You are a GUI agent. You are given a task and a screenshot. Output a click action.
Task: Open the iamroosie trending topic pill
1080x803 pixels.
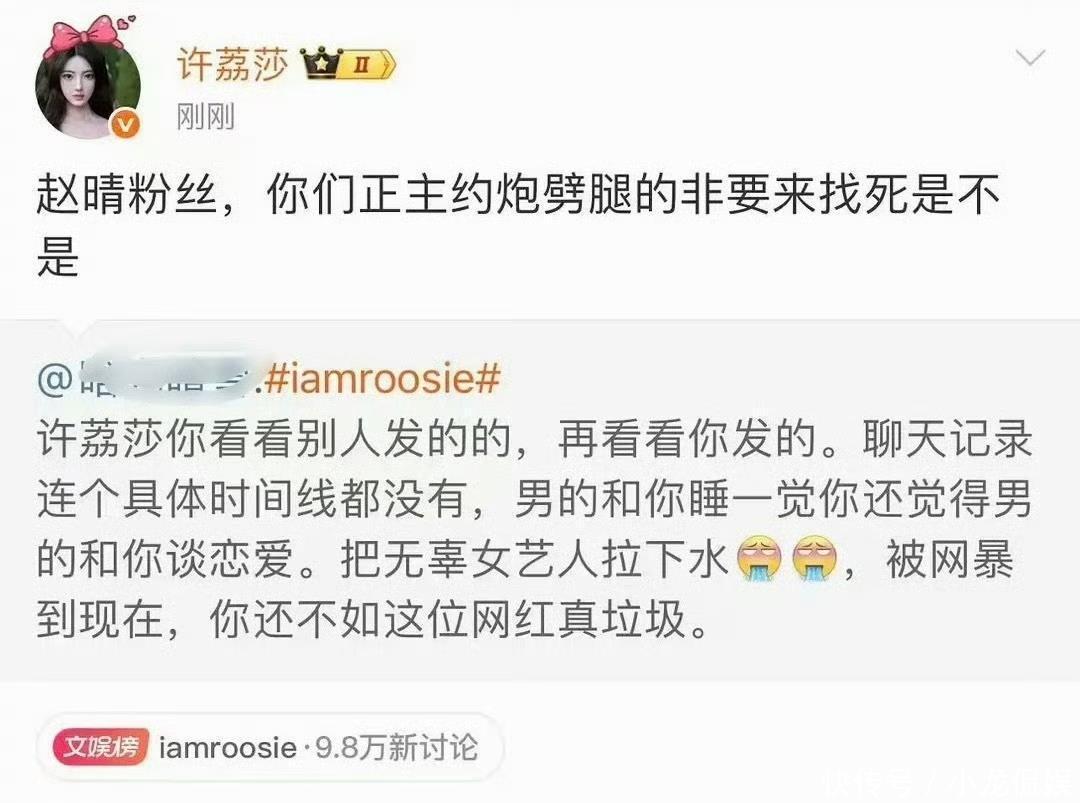click(270, 747)
